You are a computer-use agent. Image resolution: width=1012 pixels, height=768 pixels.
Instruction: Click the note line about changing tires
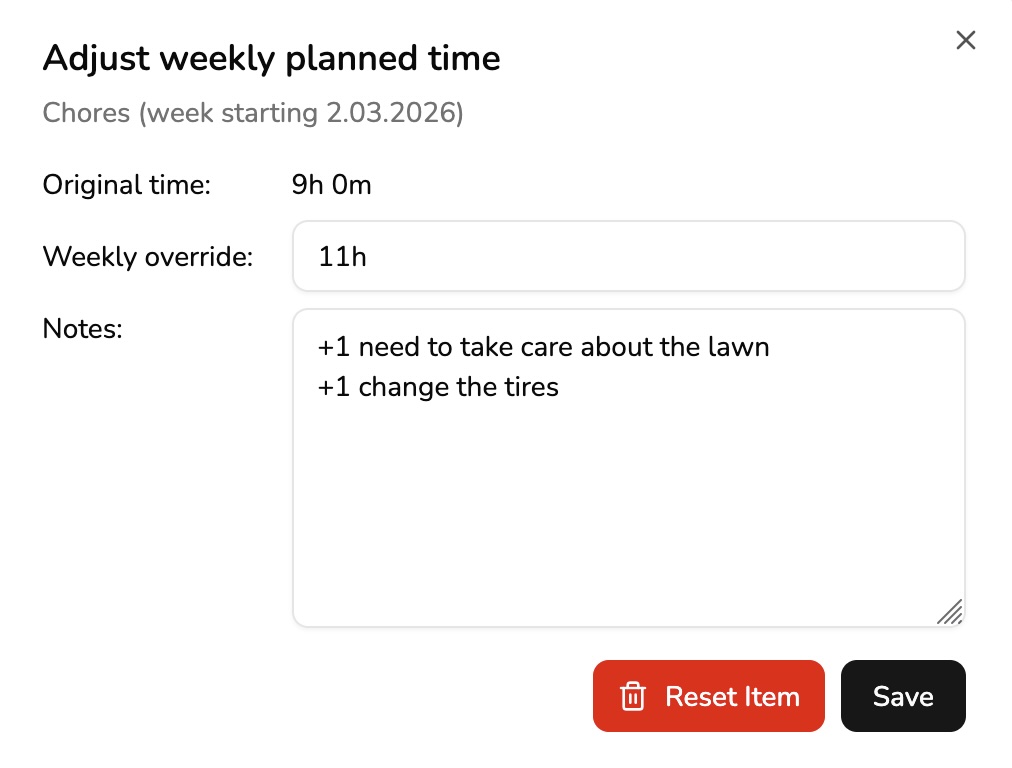[x=437, y=387]
